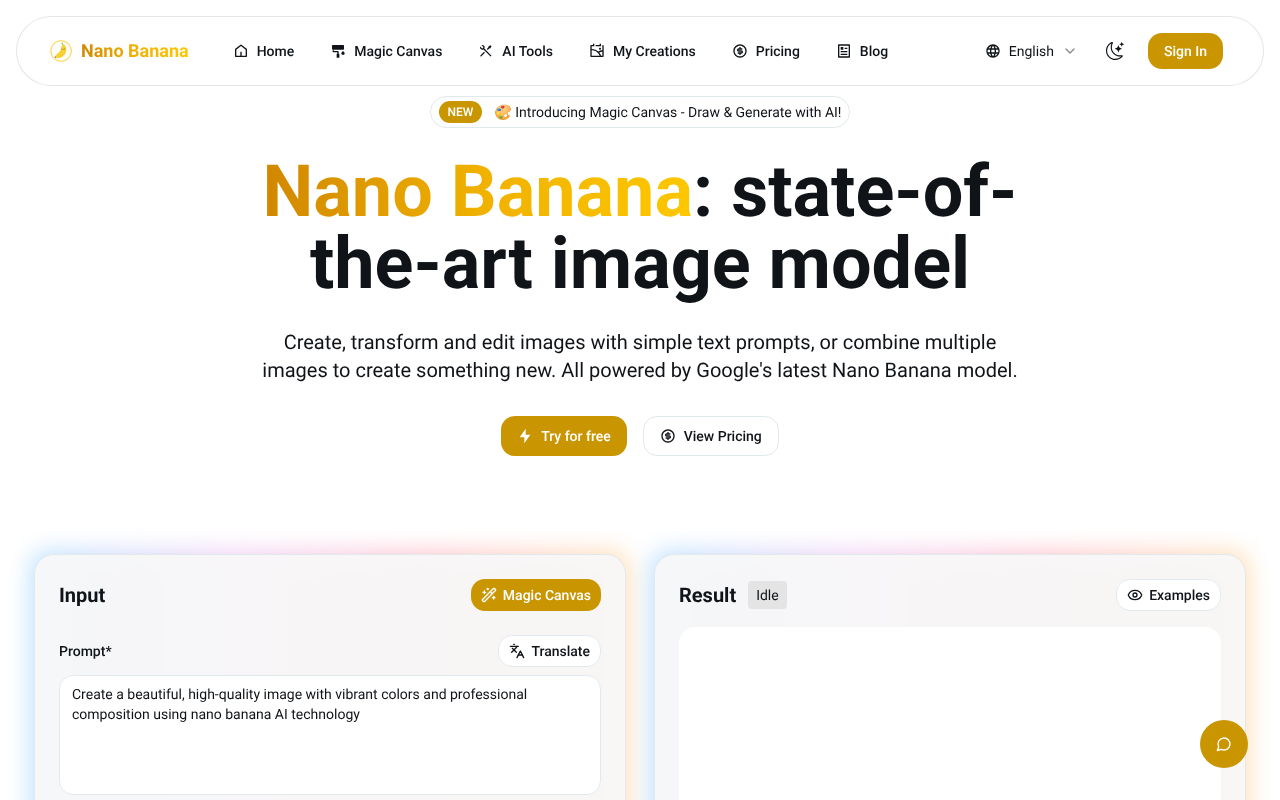Click the eye icon on the Examples button
The image size is (1280, 800).
(x=1135, y=595)
